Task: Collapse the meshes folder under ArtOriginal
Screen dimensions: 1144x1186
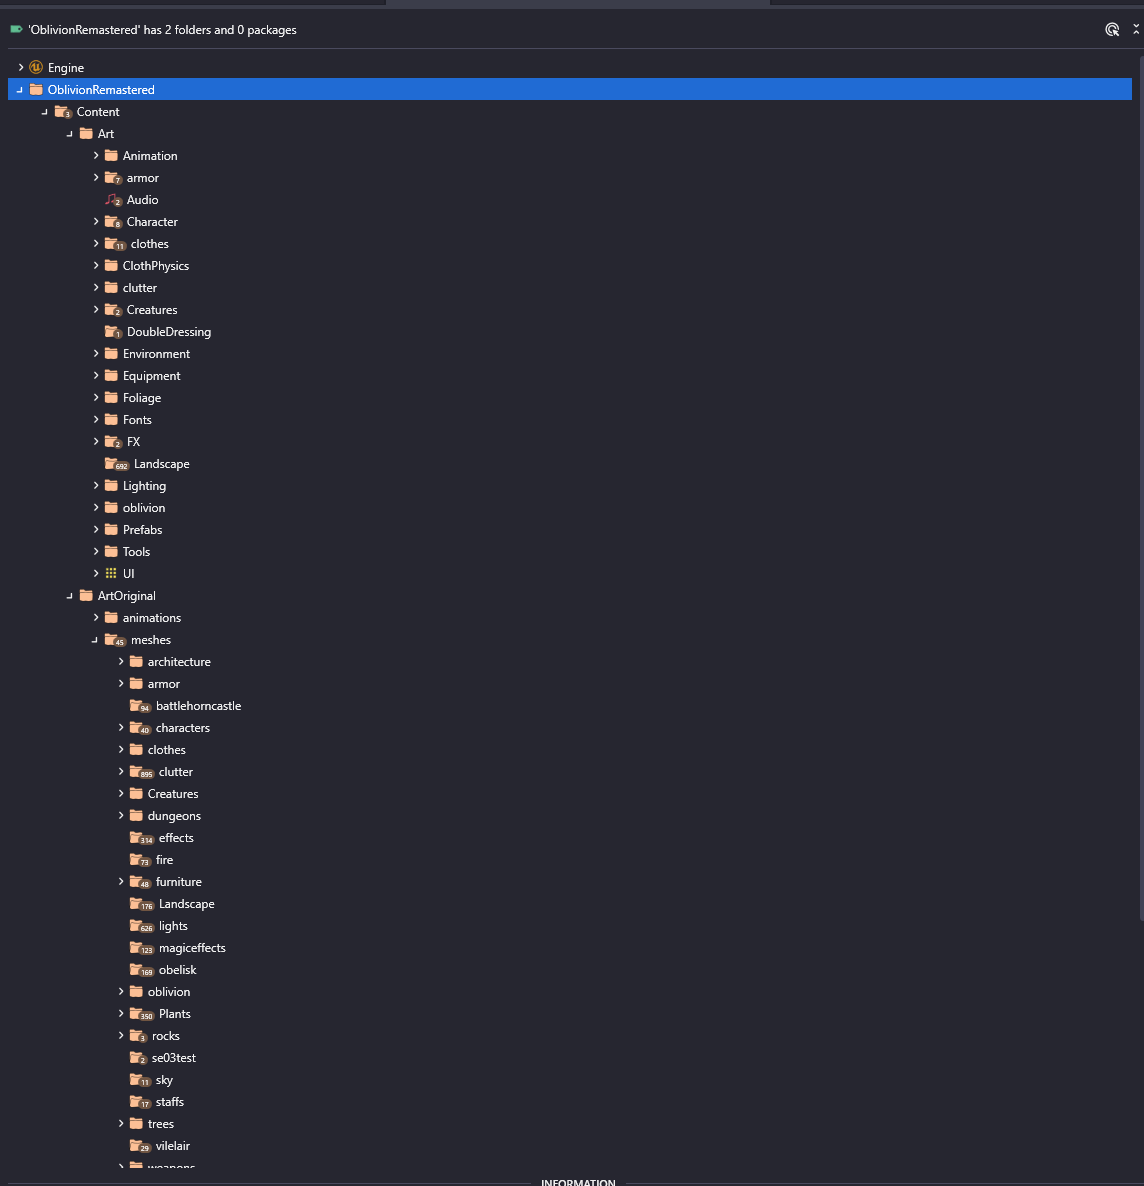Action: click(95, 640)
